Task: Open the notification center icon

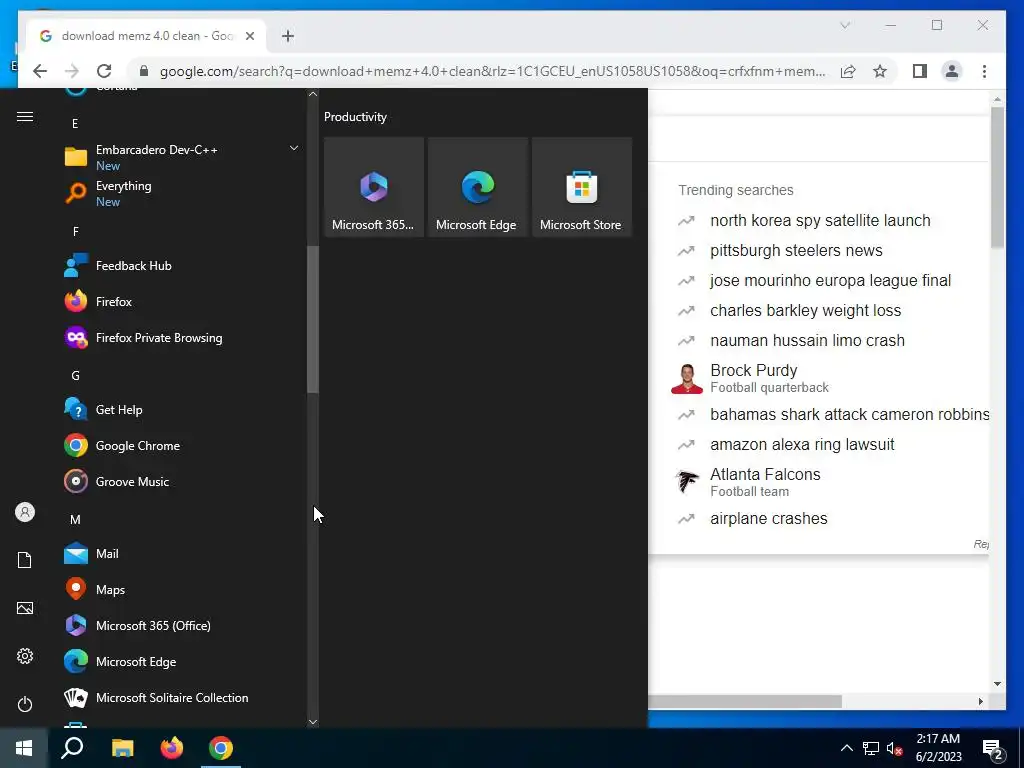Action: point(993,748)
